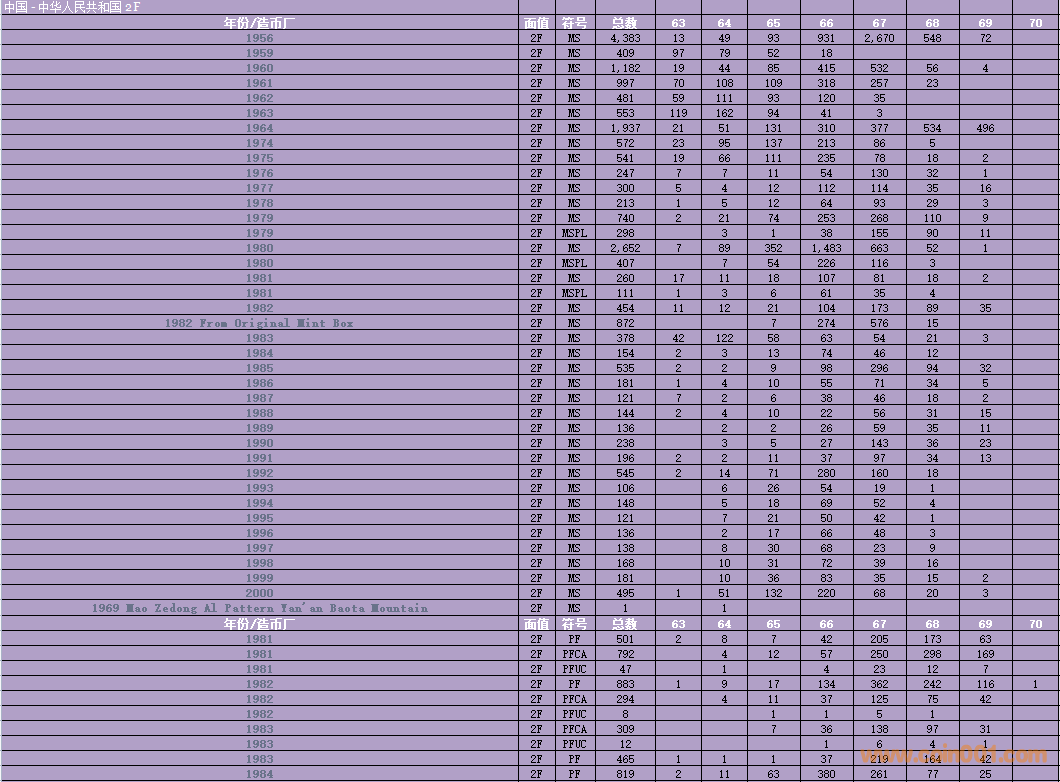1060x782 pixels.
Task: Click the 2,652 total for year 1980
Action: click(x=625, y=248)
